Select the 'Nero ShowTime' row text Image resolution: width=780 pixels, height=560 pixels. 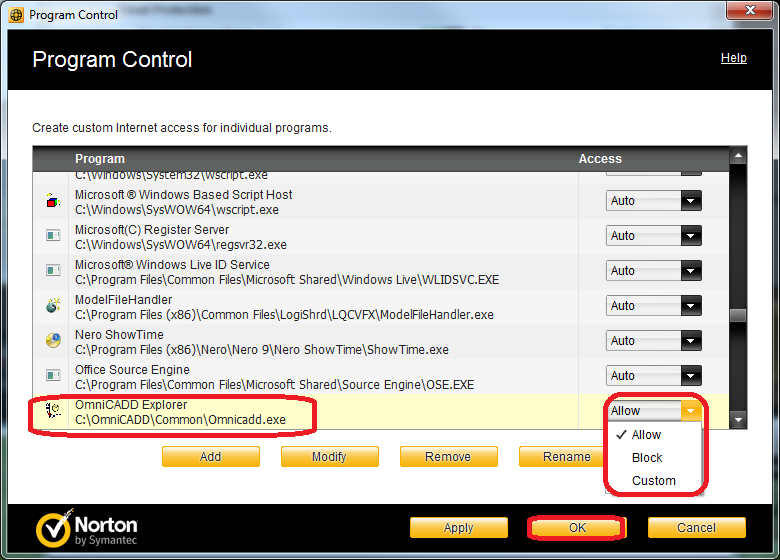pos(119,335)
